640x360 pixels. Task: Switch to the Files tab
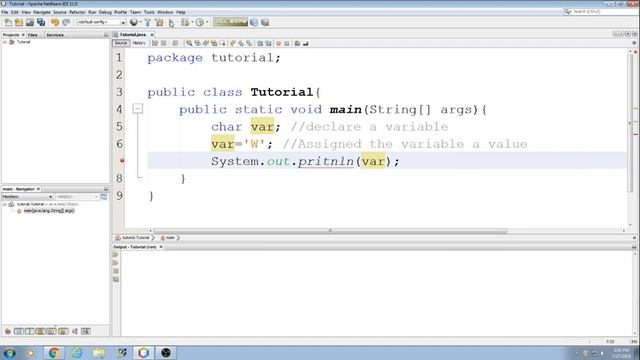(x=33, y=35)
